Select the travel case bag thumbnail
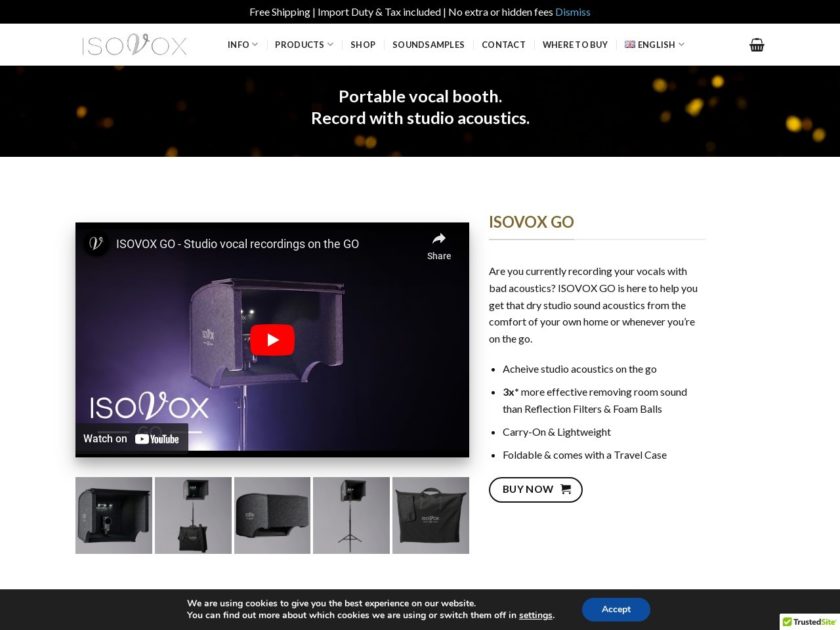Screen dimensions: 840x630 430,515
